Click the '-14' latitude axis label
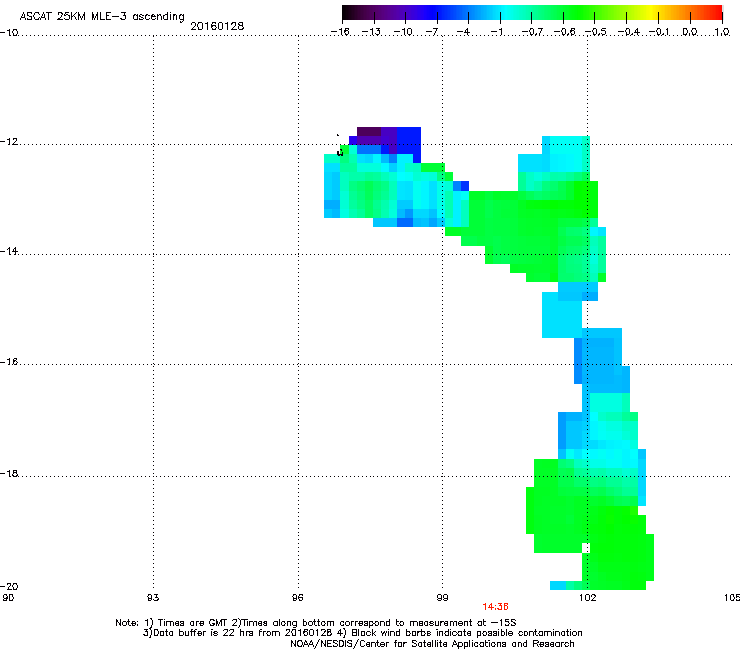Screen dimensions: 740x650 (9, 252)
